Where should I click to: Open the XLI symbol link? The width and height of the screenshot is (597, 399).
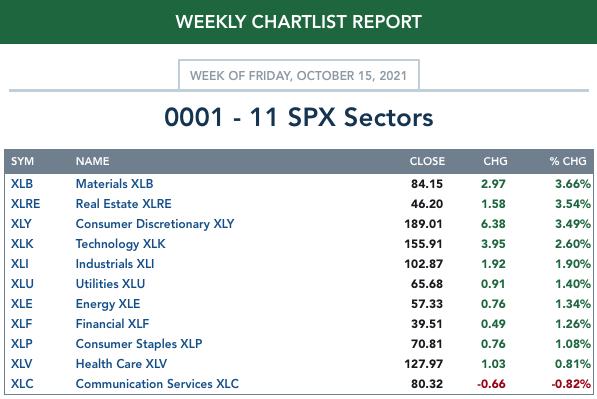point(19,264)
